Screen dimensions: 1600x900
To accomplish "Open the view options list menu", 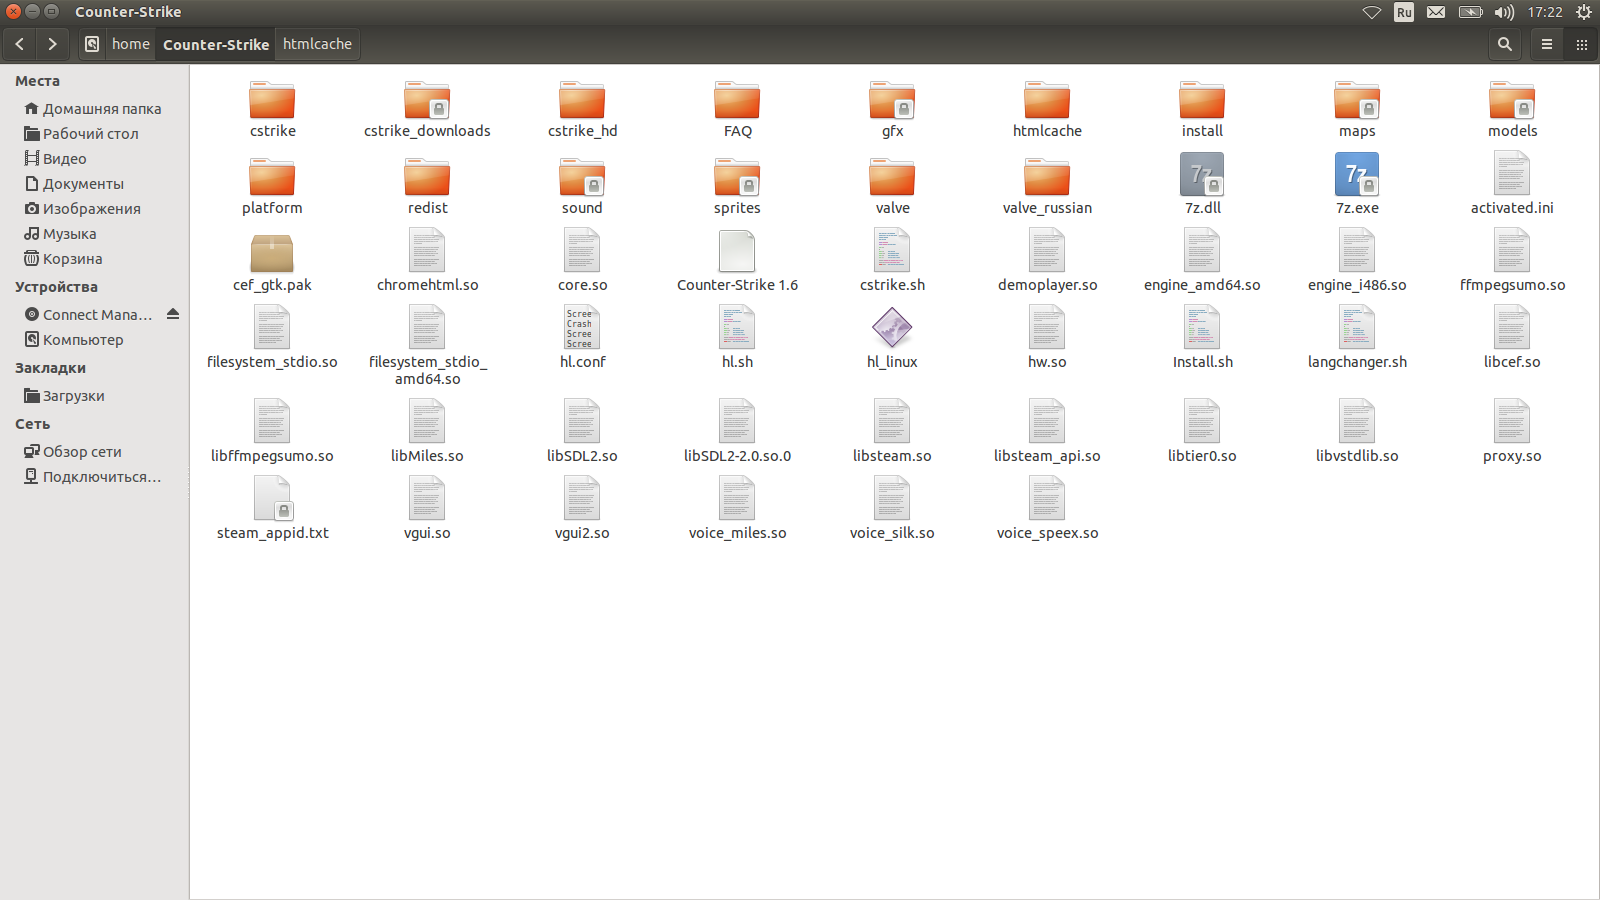I will click(x=1547, y=44).
